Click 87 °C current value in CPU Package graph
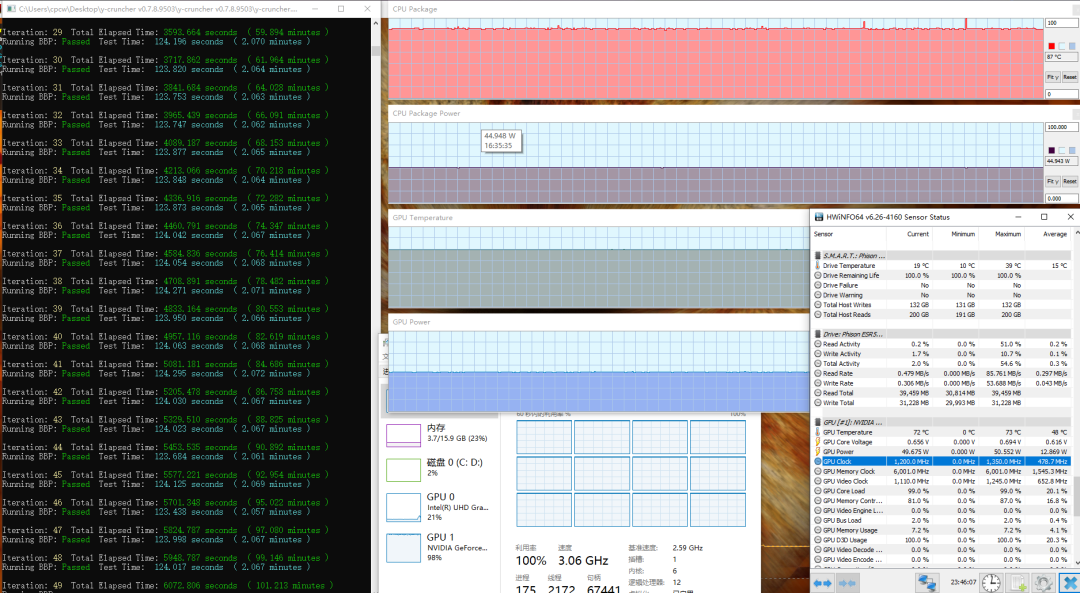 pyautogui.click(x=1061, y=56)
